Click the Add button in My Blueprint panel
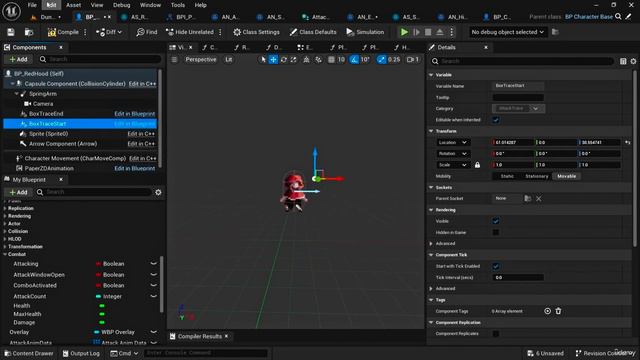Image resolution: width=640 pixels, height=360 pixels. (18, 192)
